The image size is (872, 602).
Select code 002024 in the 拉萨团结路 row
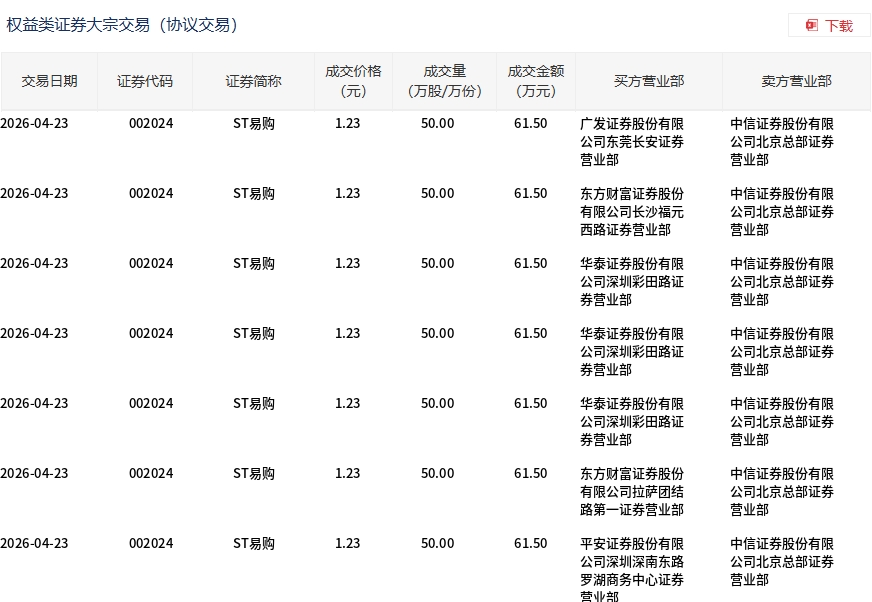151,473
